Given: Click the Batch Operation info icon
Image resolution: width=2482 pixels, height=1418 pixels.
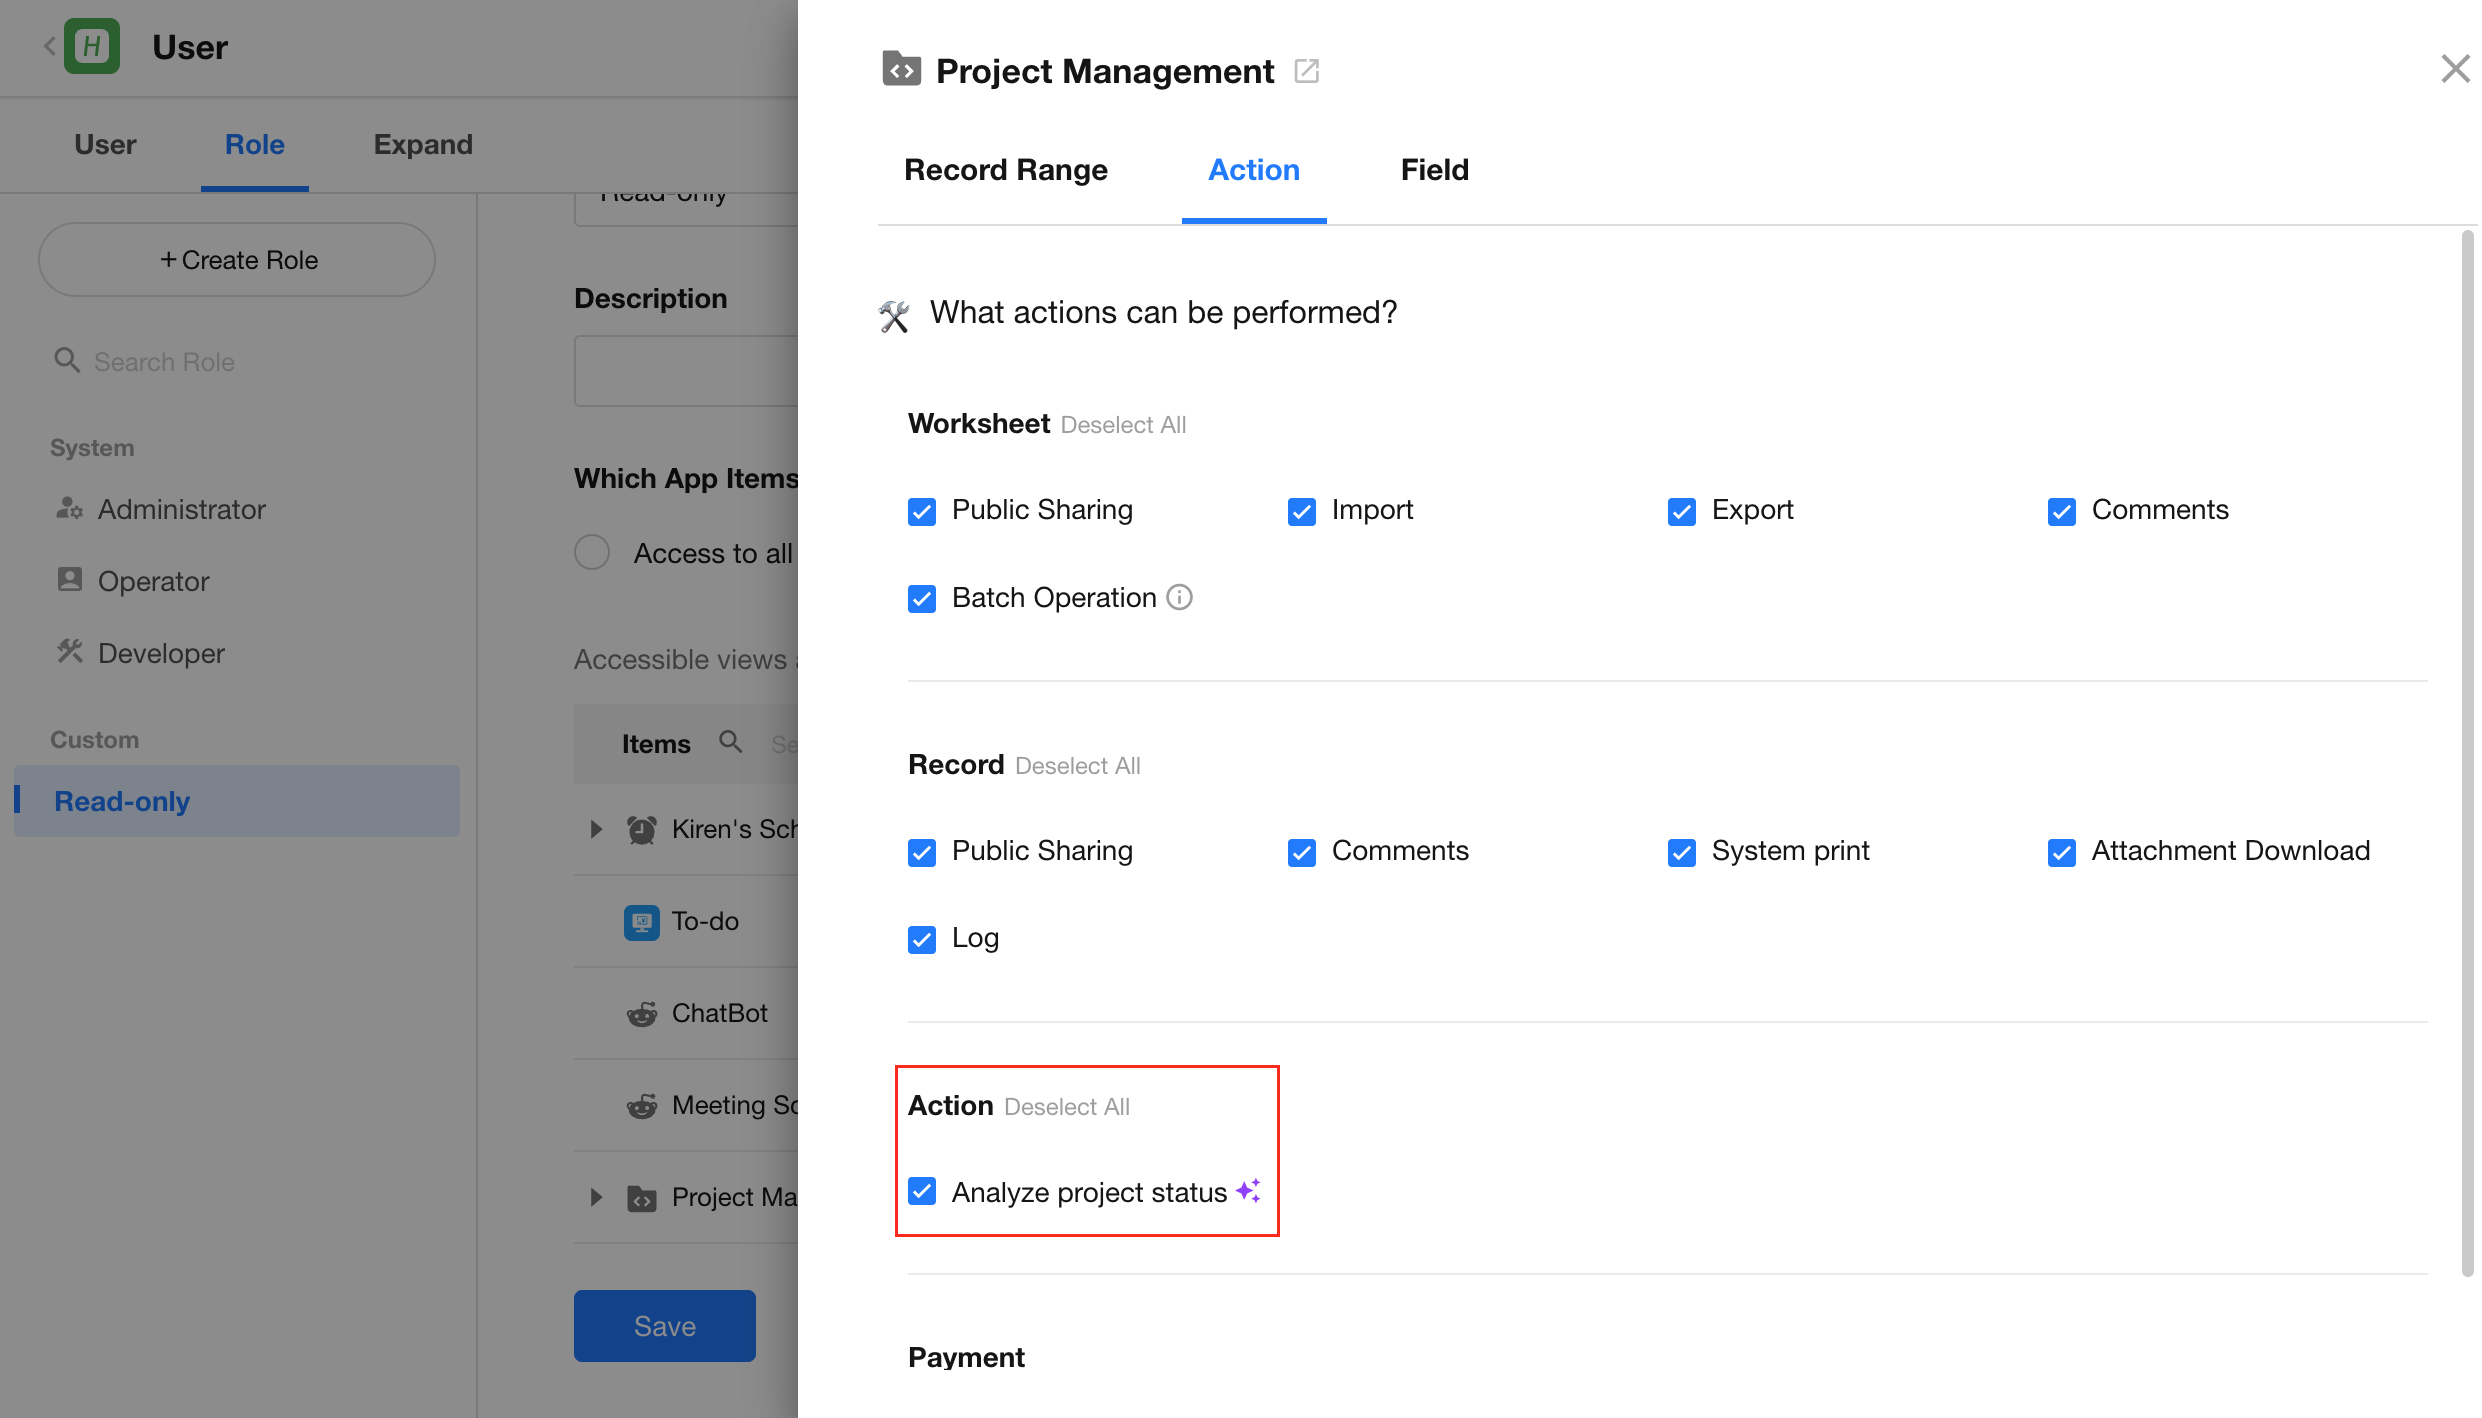Looking at the screenshot, I should 1180,597.
